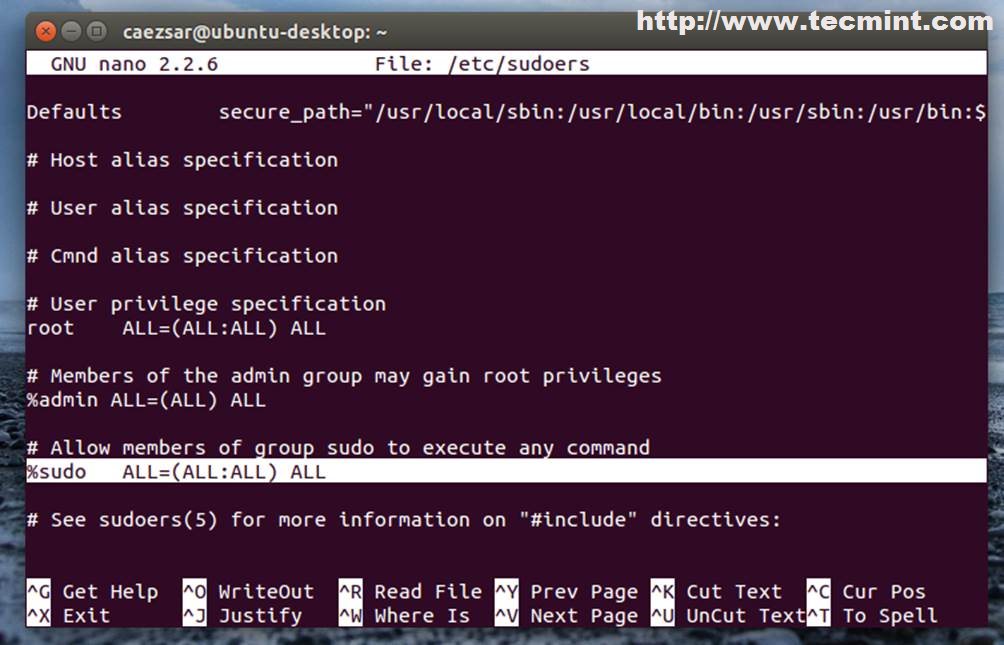
Task: Click the 'Allow members of group sudo' comment
Action: 338,448
